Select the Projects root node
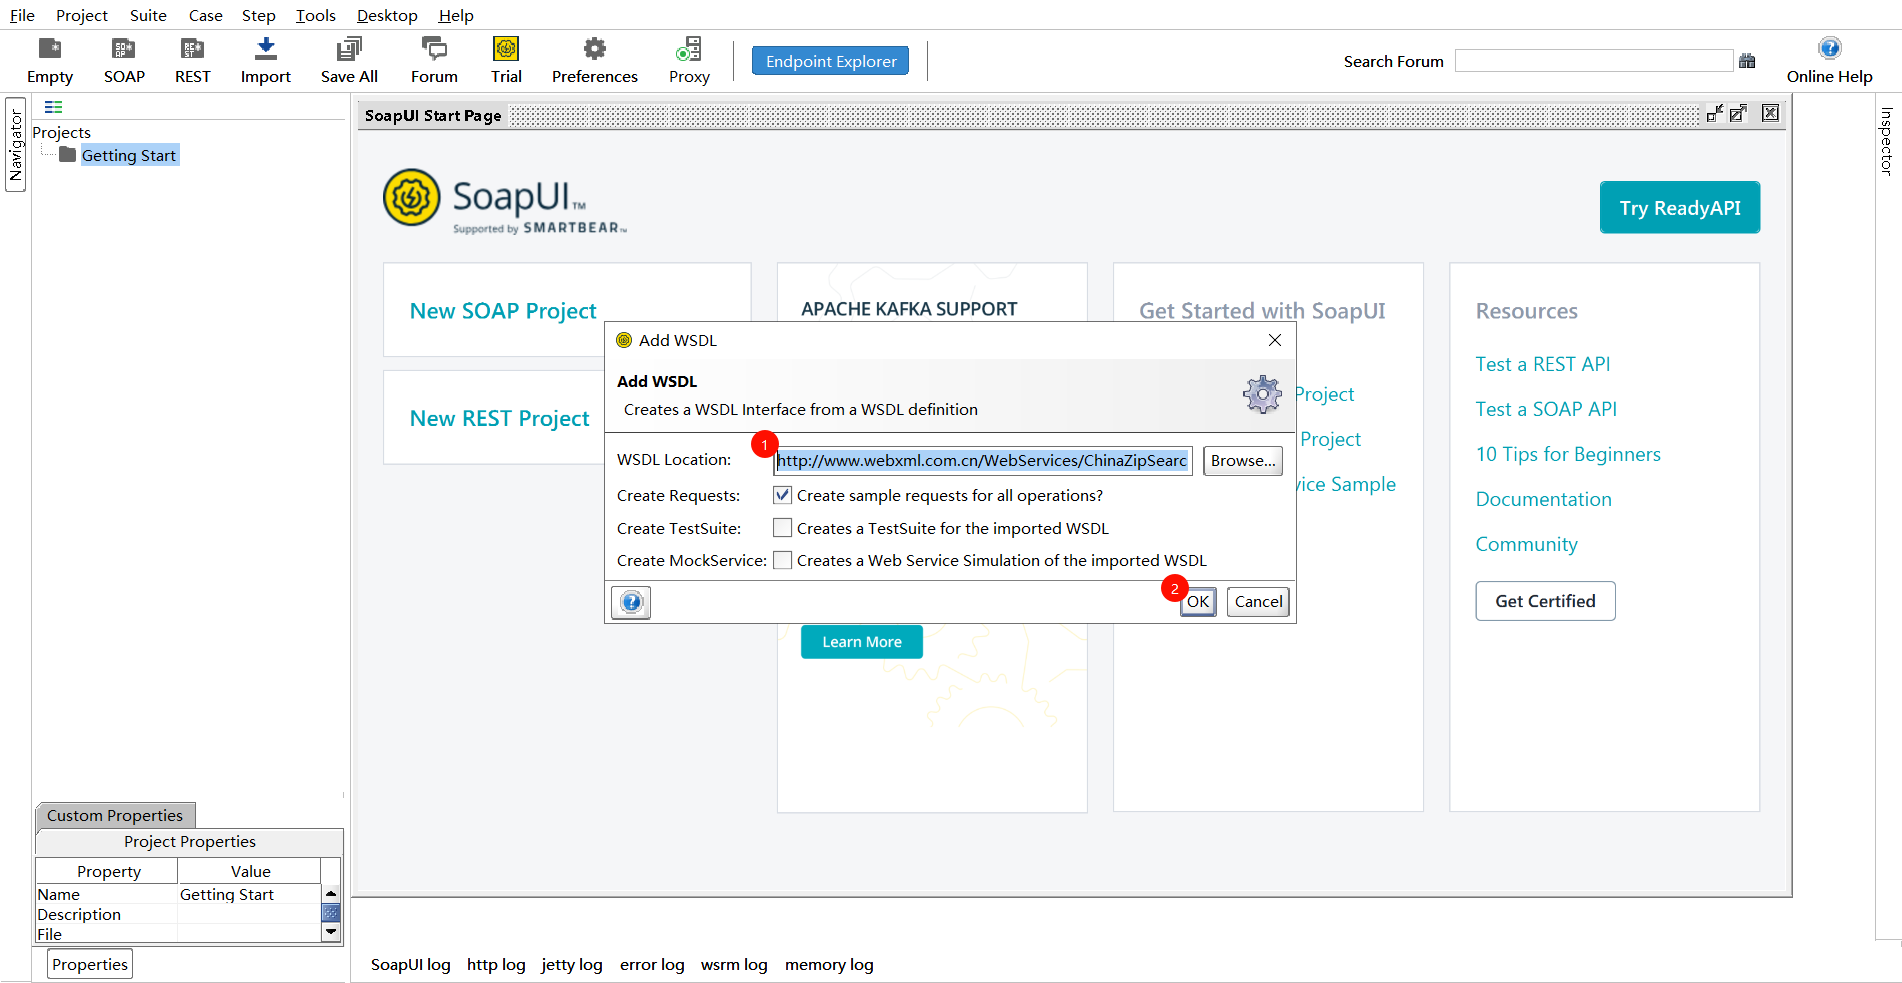Screen dimensions: 1902x983 click(61, 132)
